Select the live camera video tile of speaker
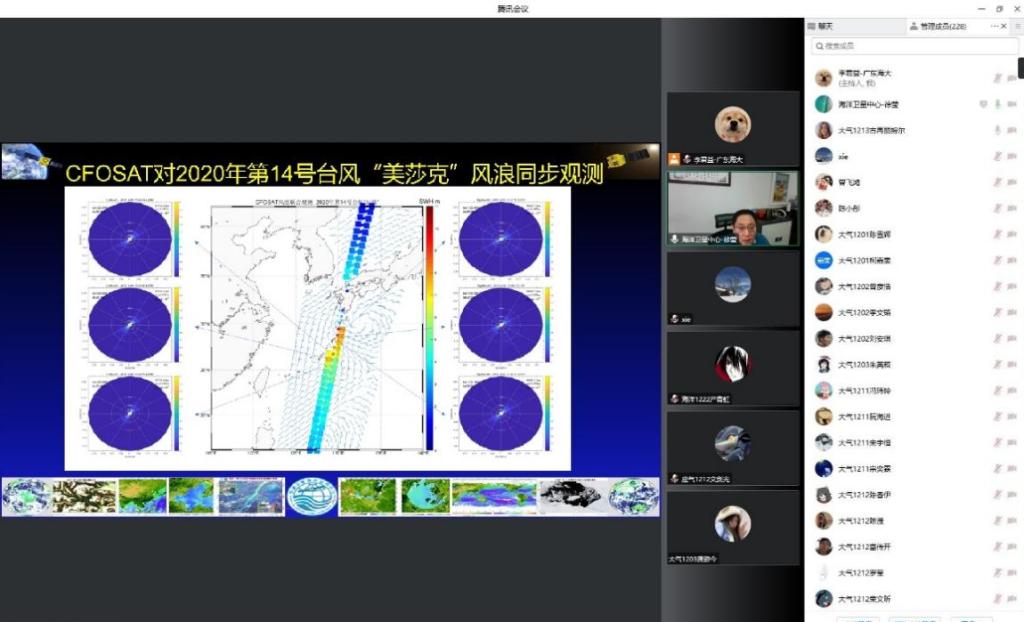This screenshot has height=622, width=1024. point(733,208)
